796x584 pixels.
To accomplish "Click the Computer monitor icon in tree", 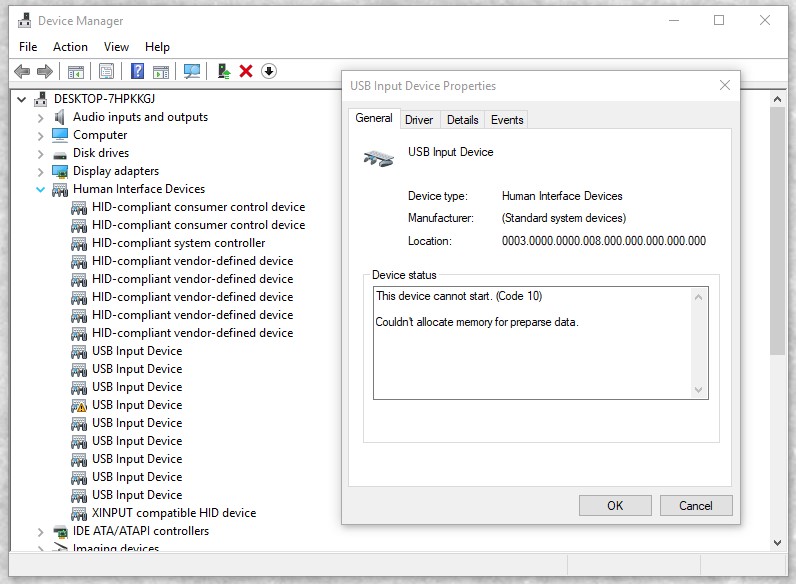I will (x=60, y=135).
